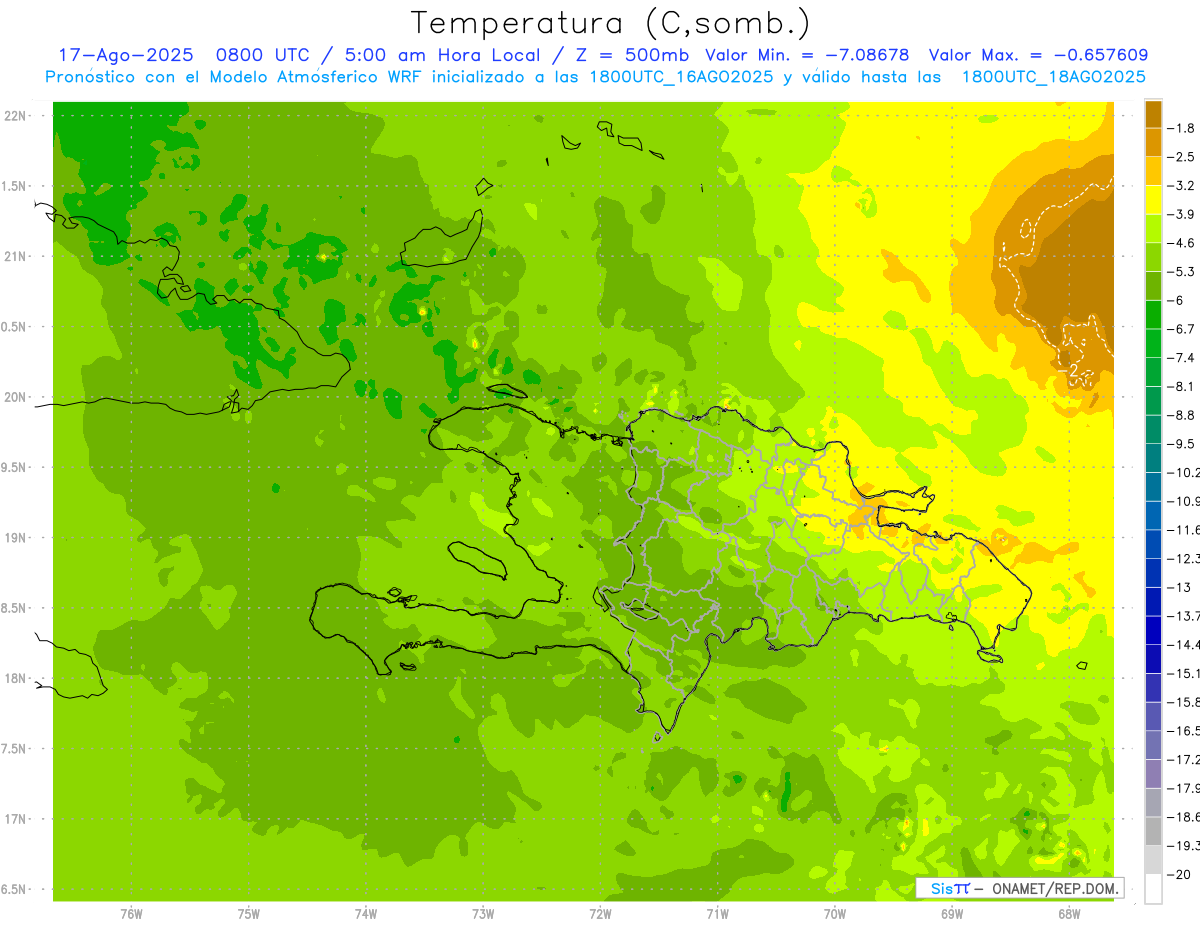
Task: Click the "75W" longitude label
Action: (x=249, y=914)
